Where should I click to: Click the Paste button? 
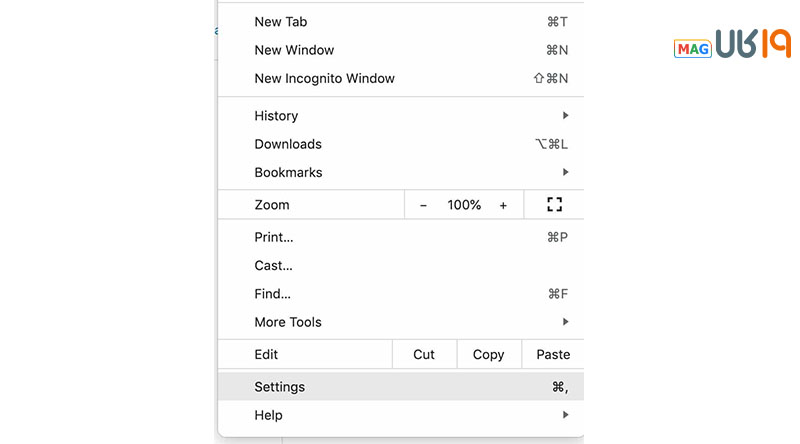(x=553, y=354)
